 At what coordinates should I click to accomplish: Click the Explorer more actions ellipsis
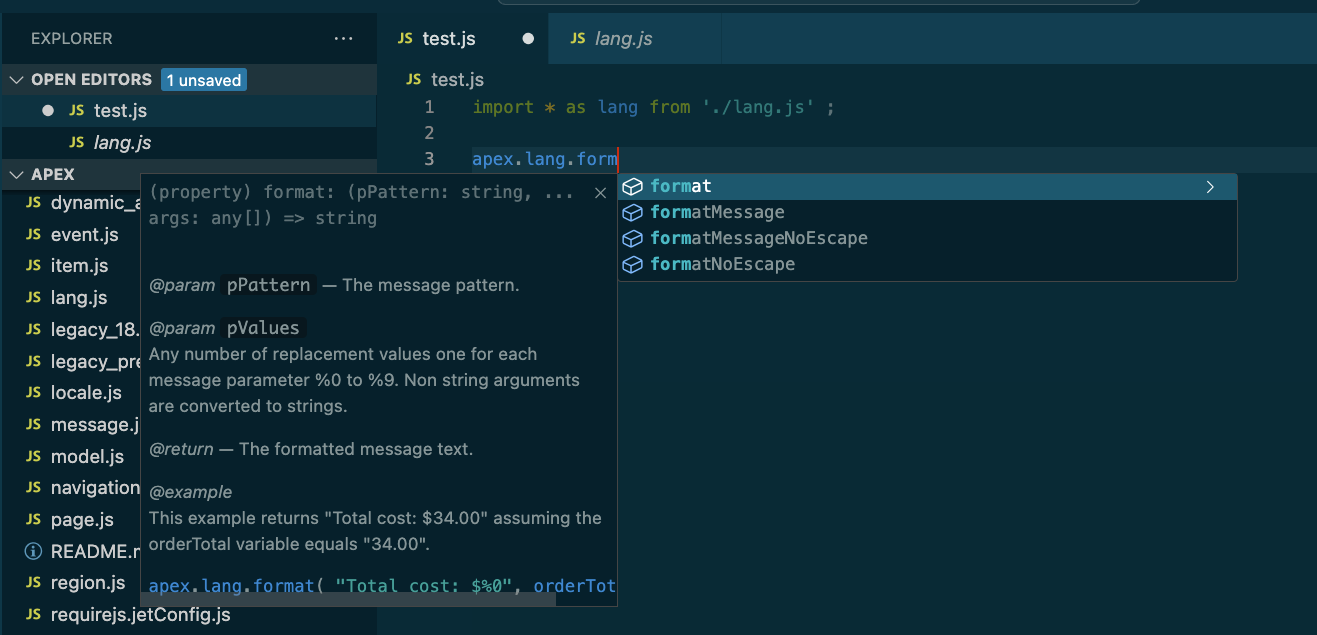[x=343, y=39]
